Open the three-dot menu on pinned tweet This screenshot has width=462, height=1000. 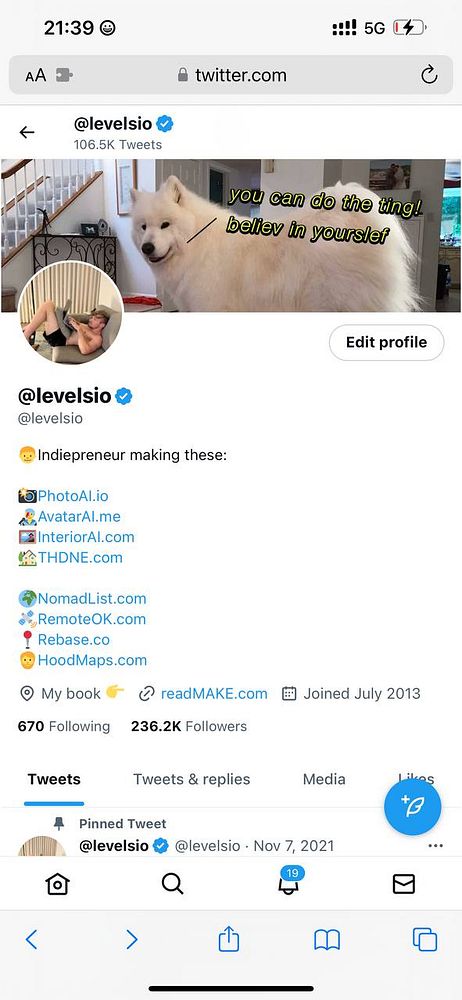click(436, 846)
